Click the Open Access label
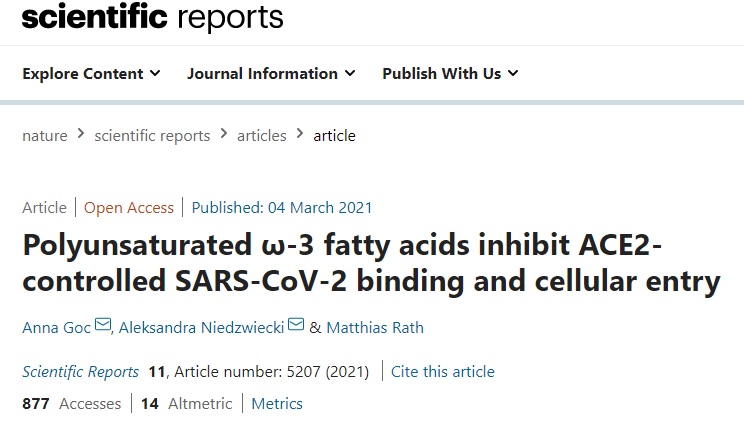 [x=128, y=208]
